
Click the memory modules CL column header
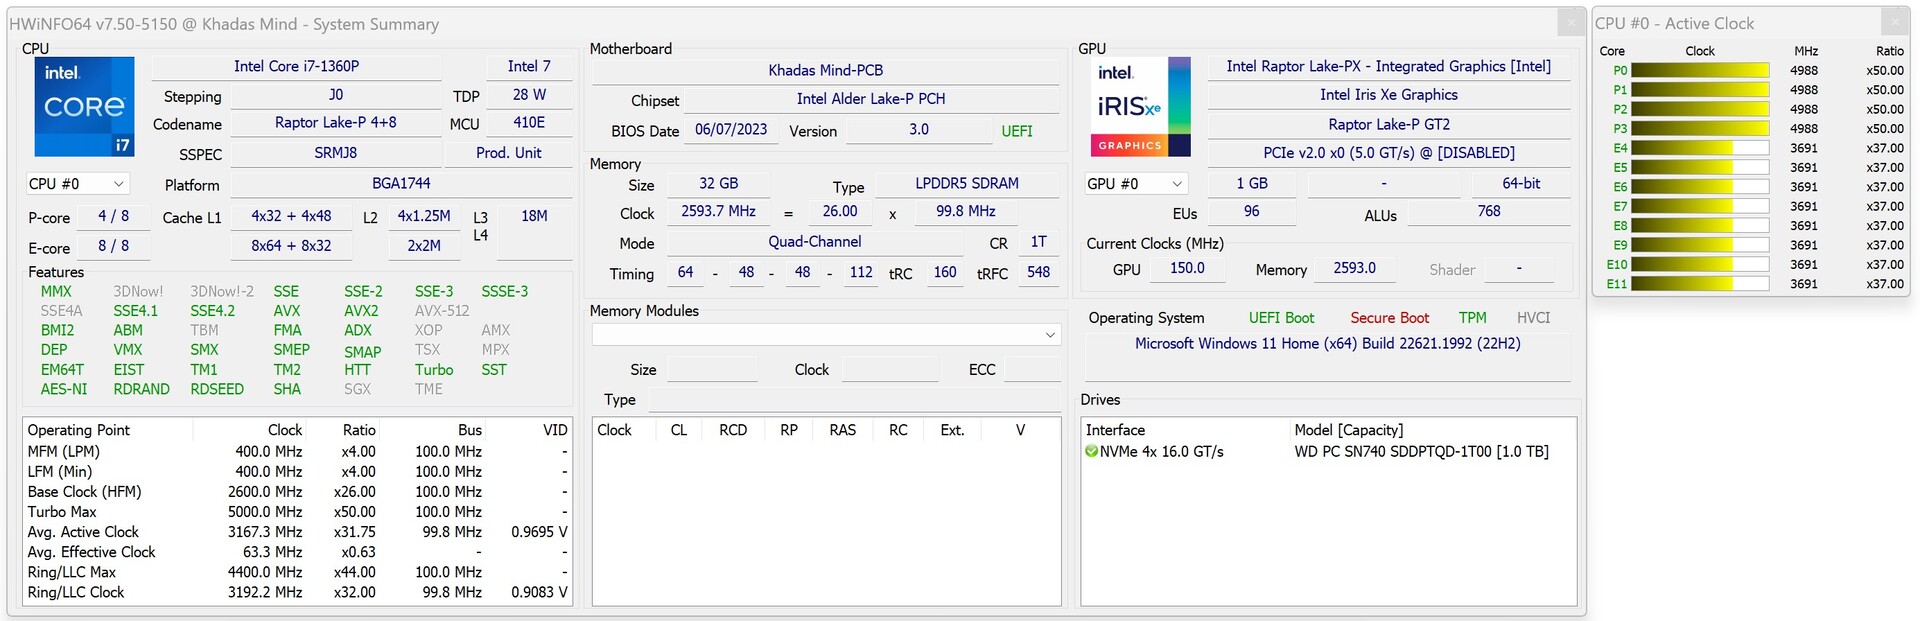click(679, 430)
